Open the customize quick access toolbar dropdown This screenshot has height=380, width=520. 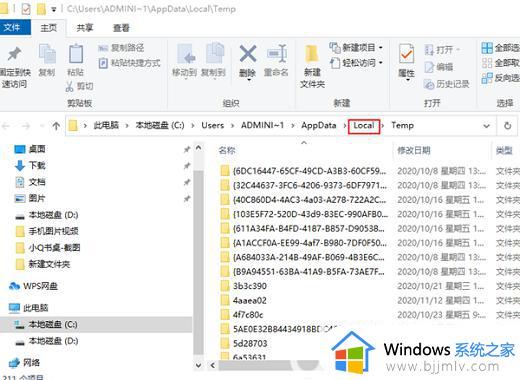(x=54, y=10)
